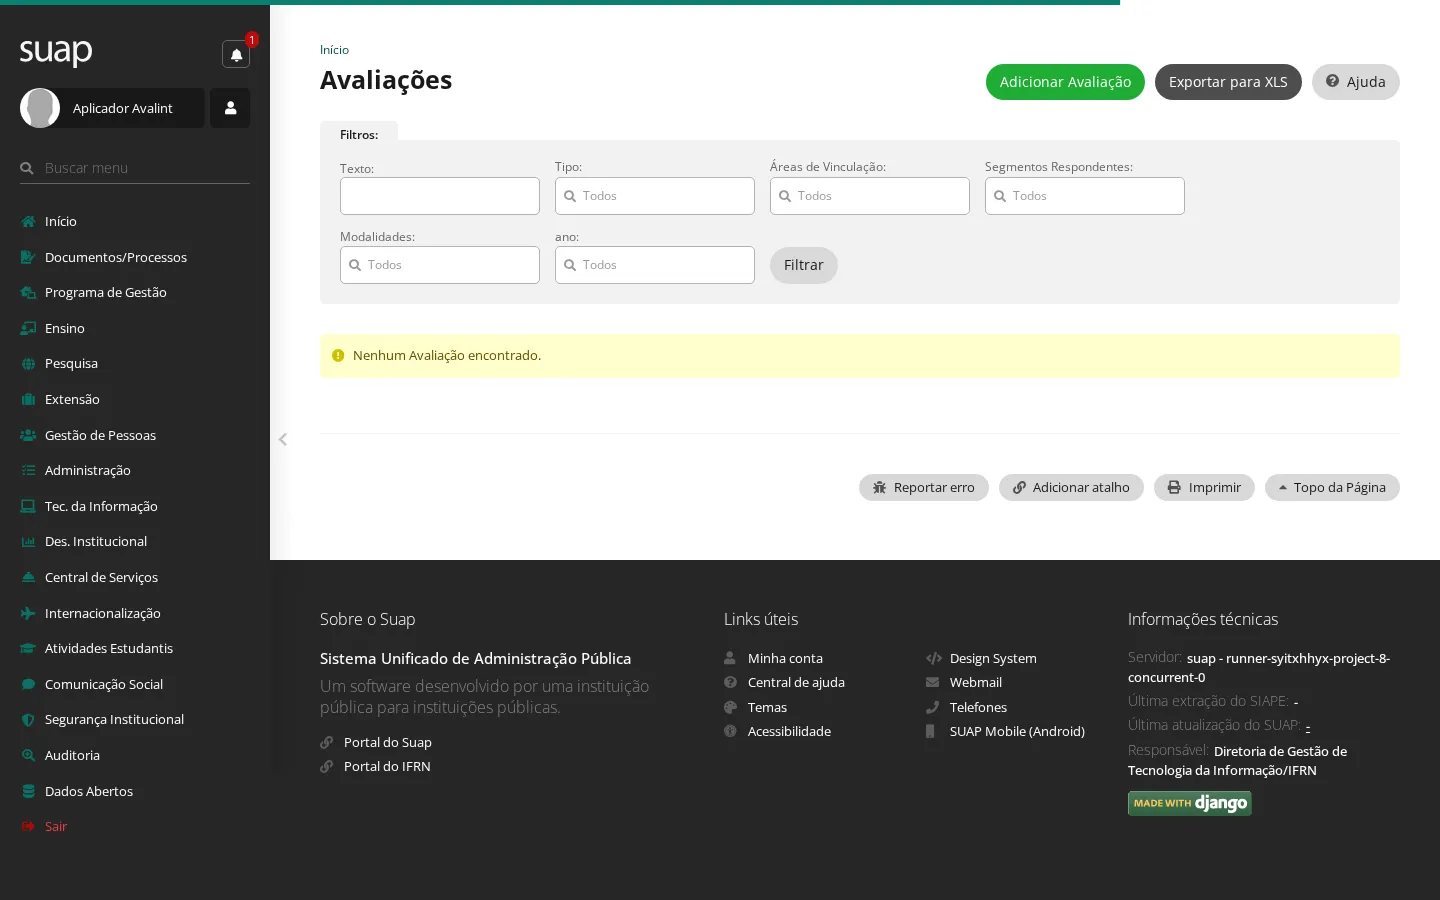The image size is (1440, 900).
Task: Log out using the Sair link
Action: (x=56, y=826)
